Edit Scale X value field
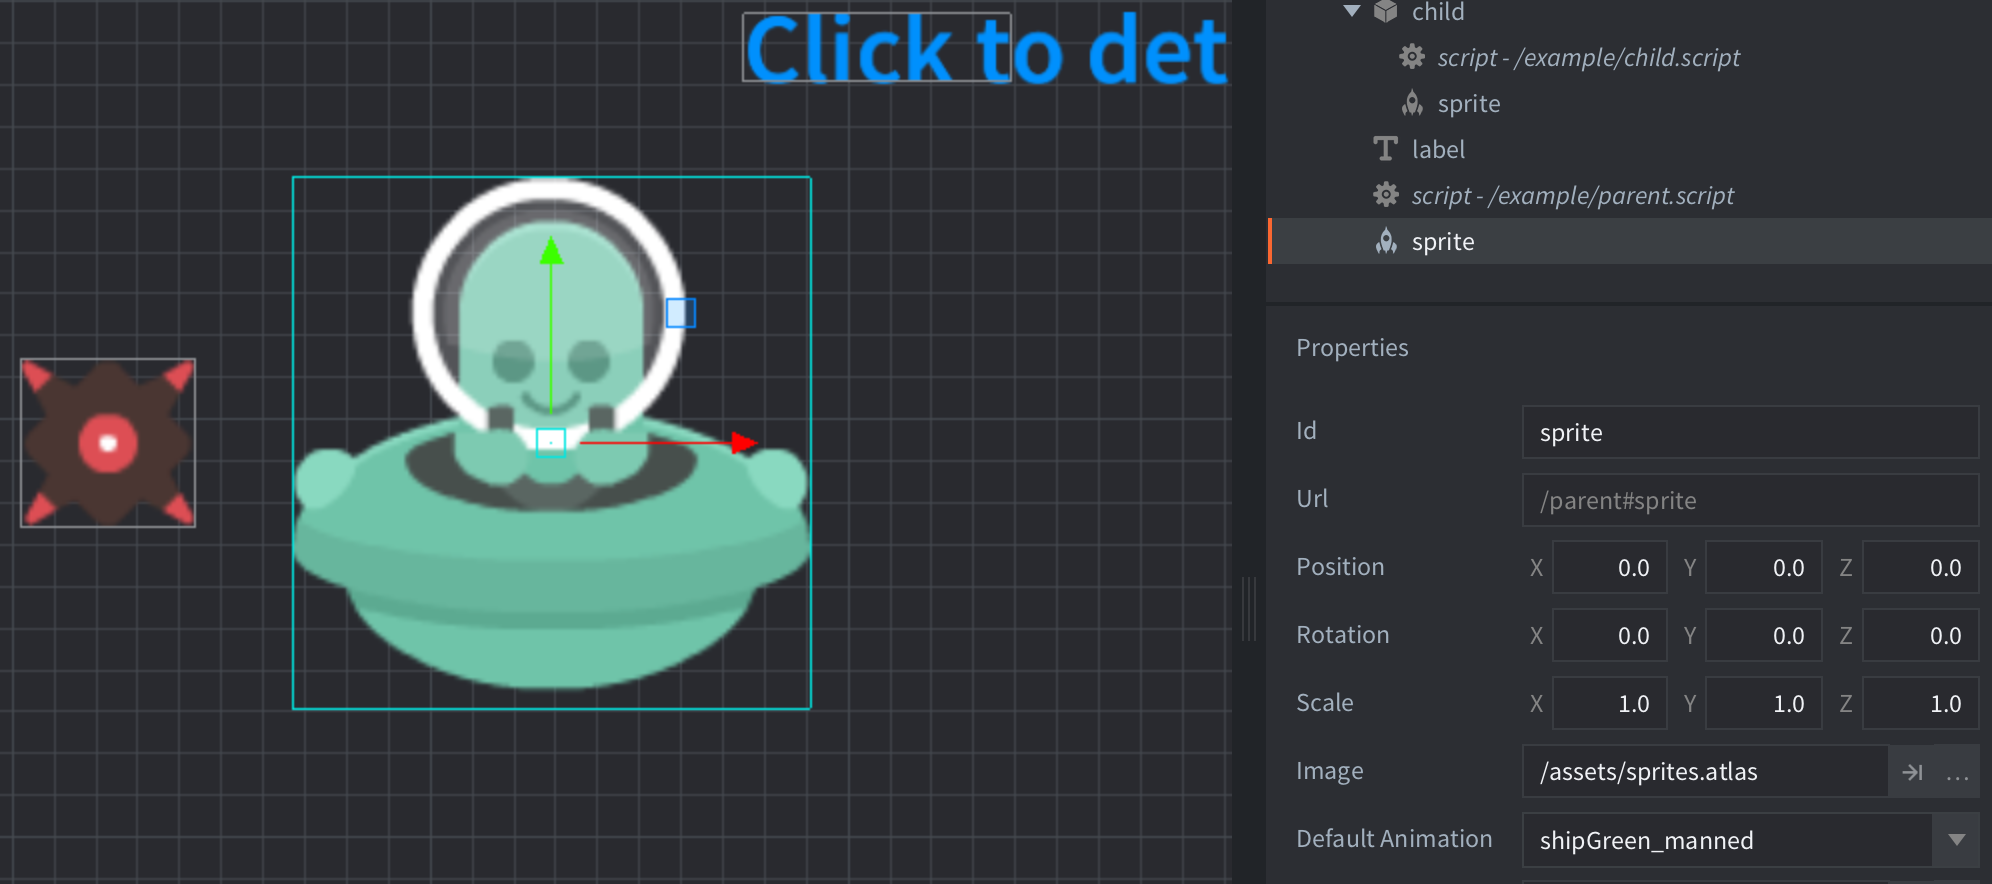Screen dimensions: 1992x884 click(x=1609, y=703)
